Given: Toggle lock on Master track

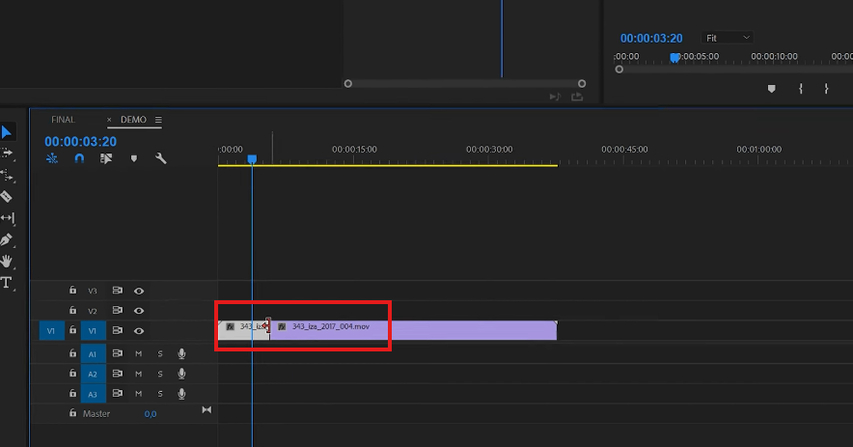Looking at the screenshot, I should tap(72, 413).
